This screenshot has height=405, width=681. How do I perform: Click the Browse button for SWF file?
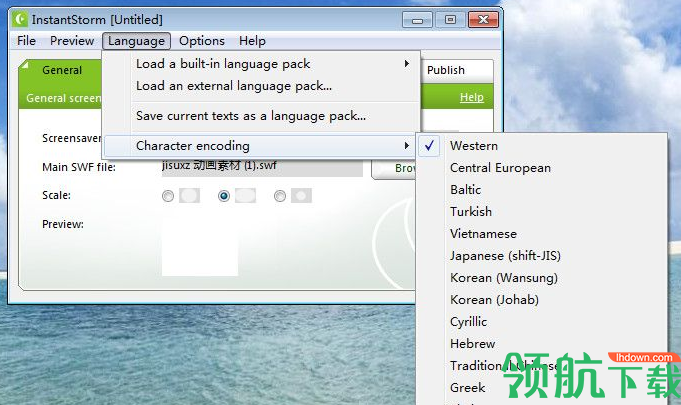393,168
